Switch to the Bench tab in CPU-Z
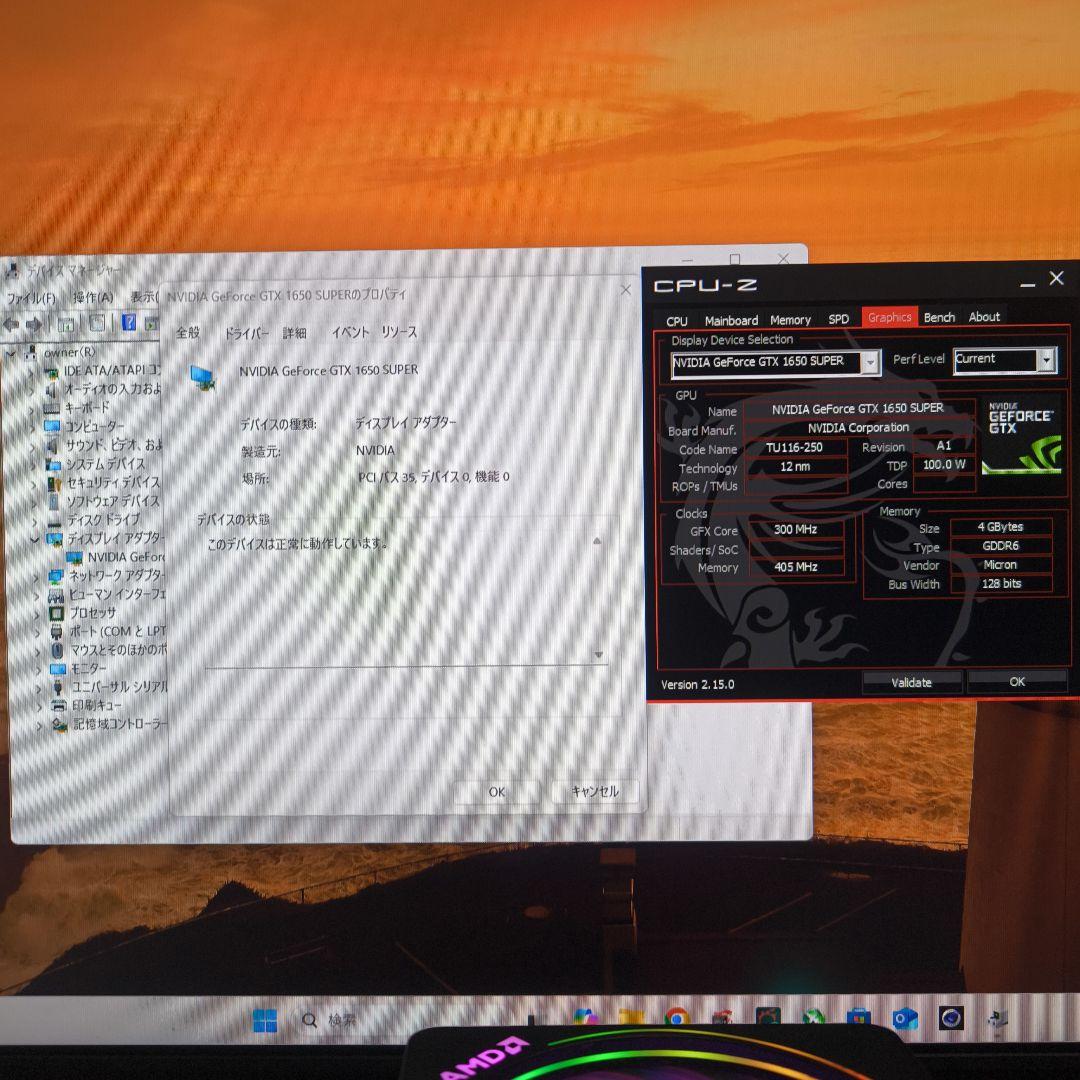The image size is (1080, 1080). (939, 317)
